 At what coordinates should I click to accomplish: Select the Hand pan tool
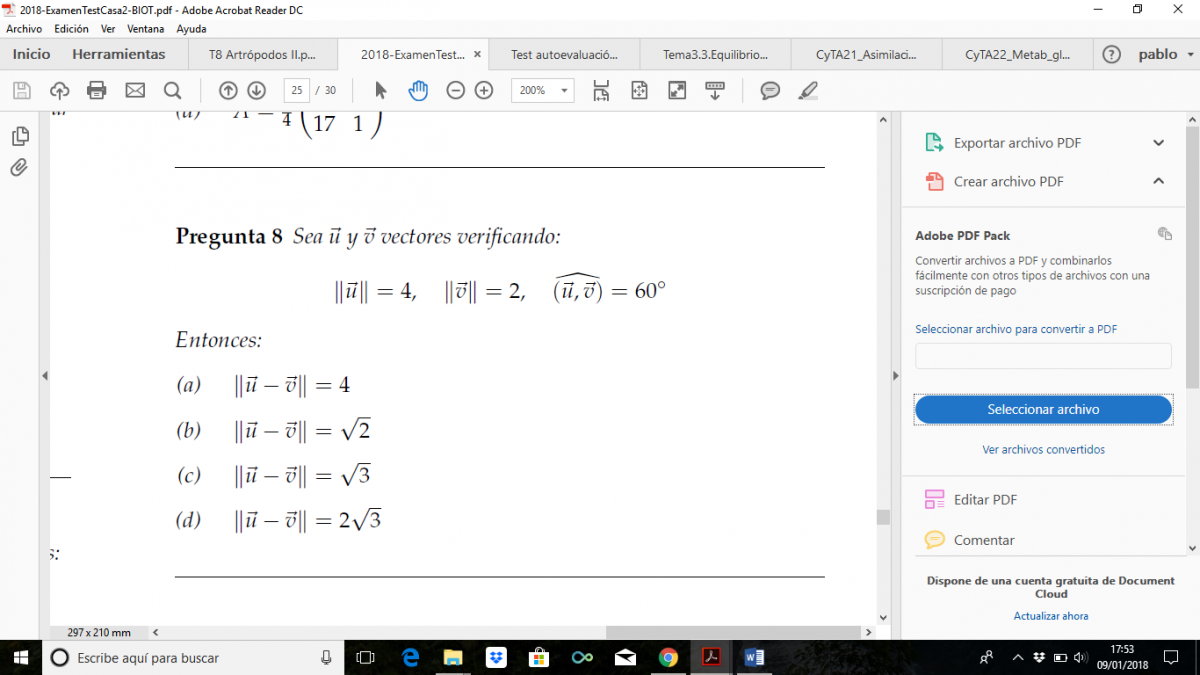pyautogui.click(x=418, y=91)
